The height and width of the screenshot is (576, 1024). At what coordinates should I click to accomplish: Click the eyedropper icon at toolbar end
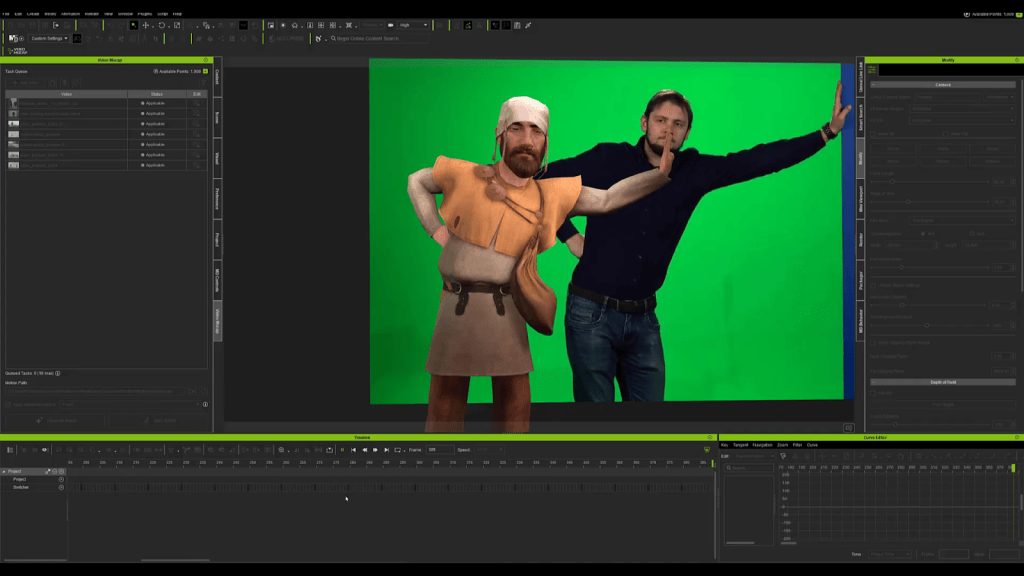[x=528, y=25]
